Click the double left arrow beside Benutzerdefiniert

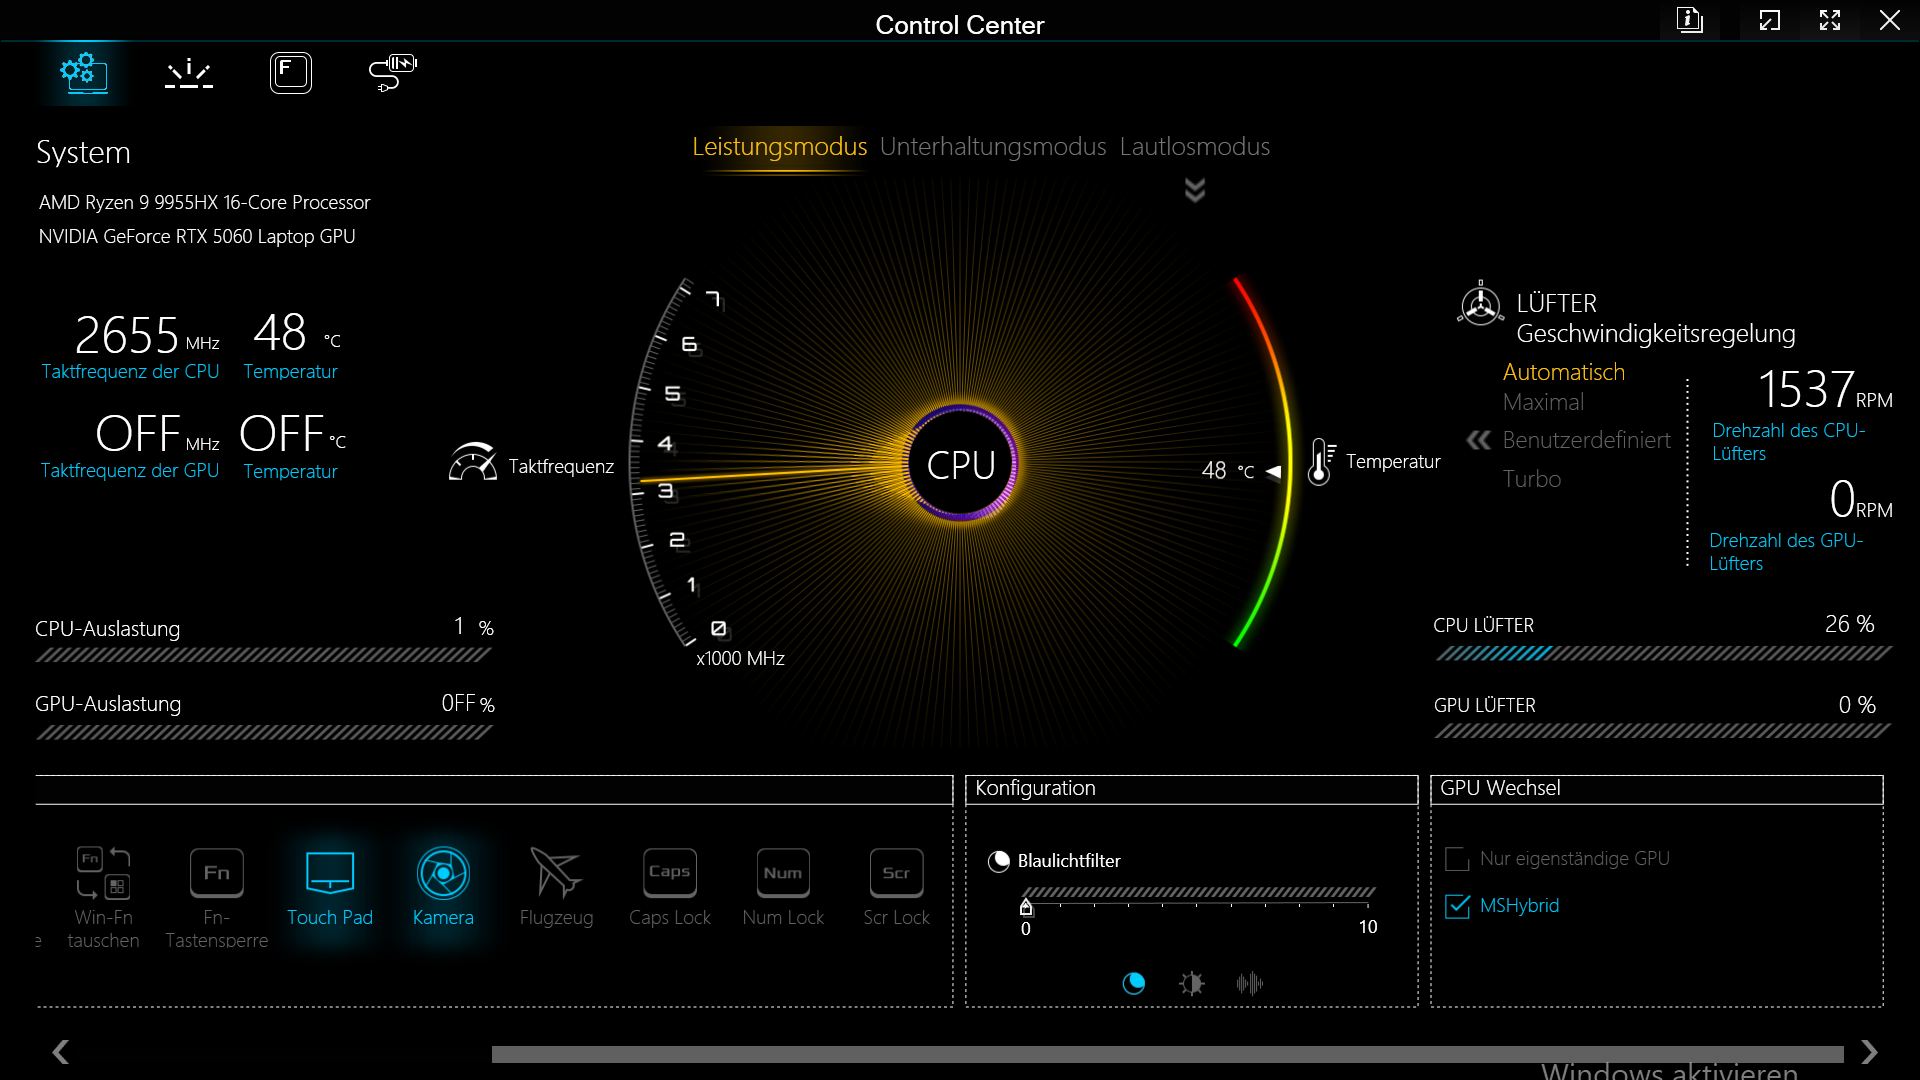(x=1478, y=440)
